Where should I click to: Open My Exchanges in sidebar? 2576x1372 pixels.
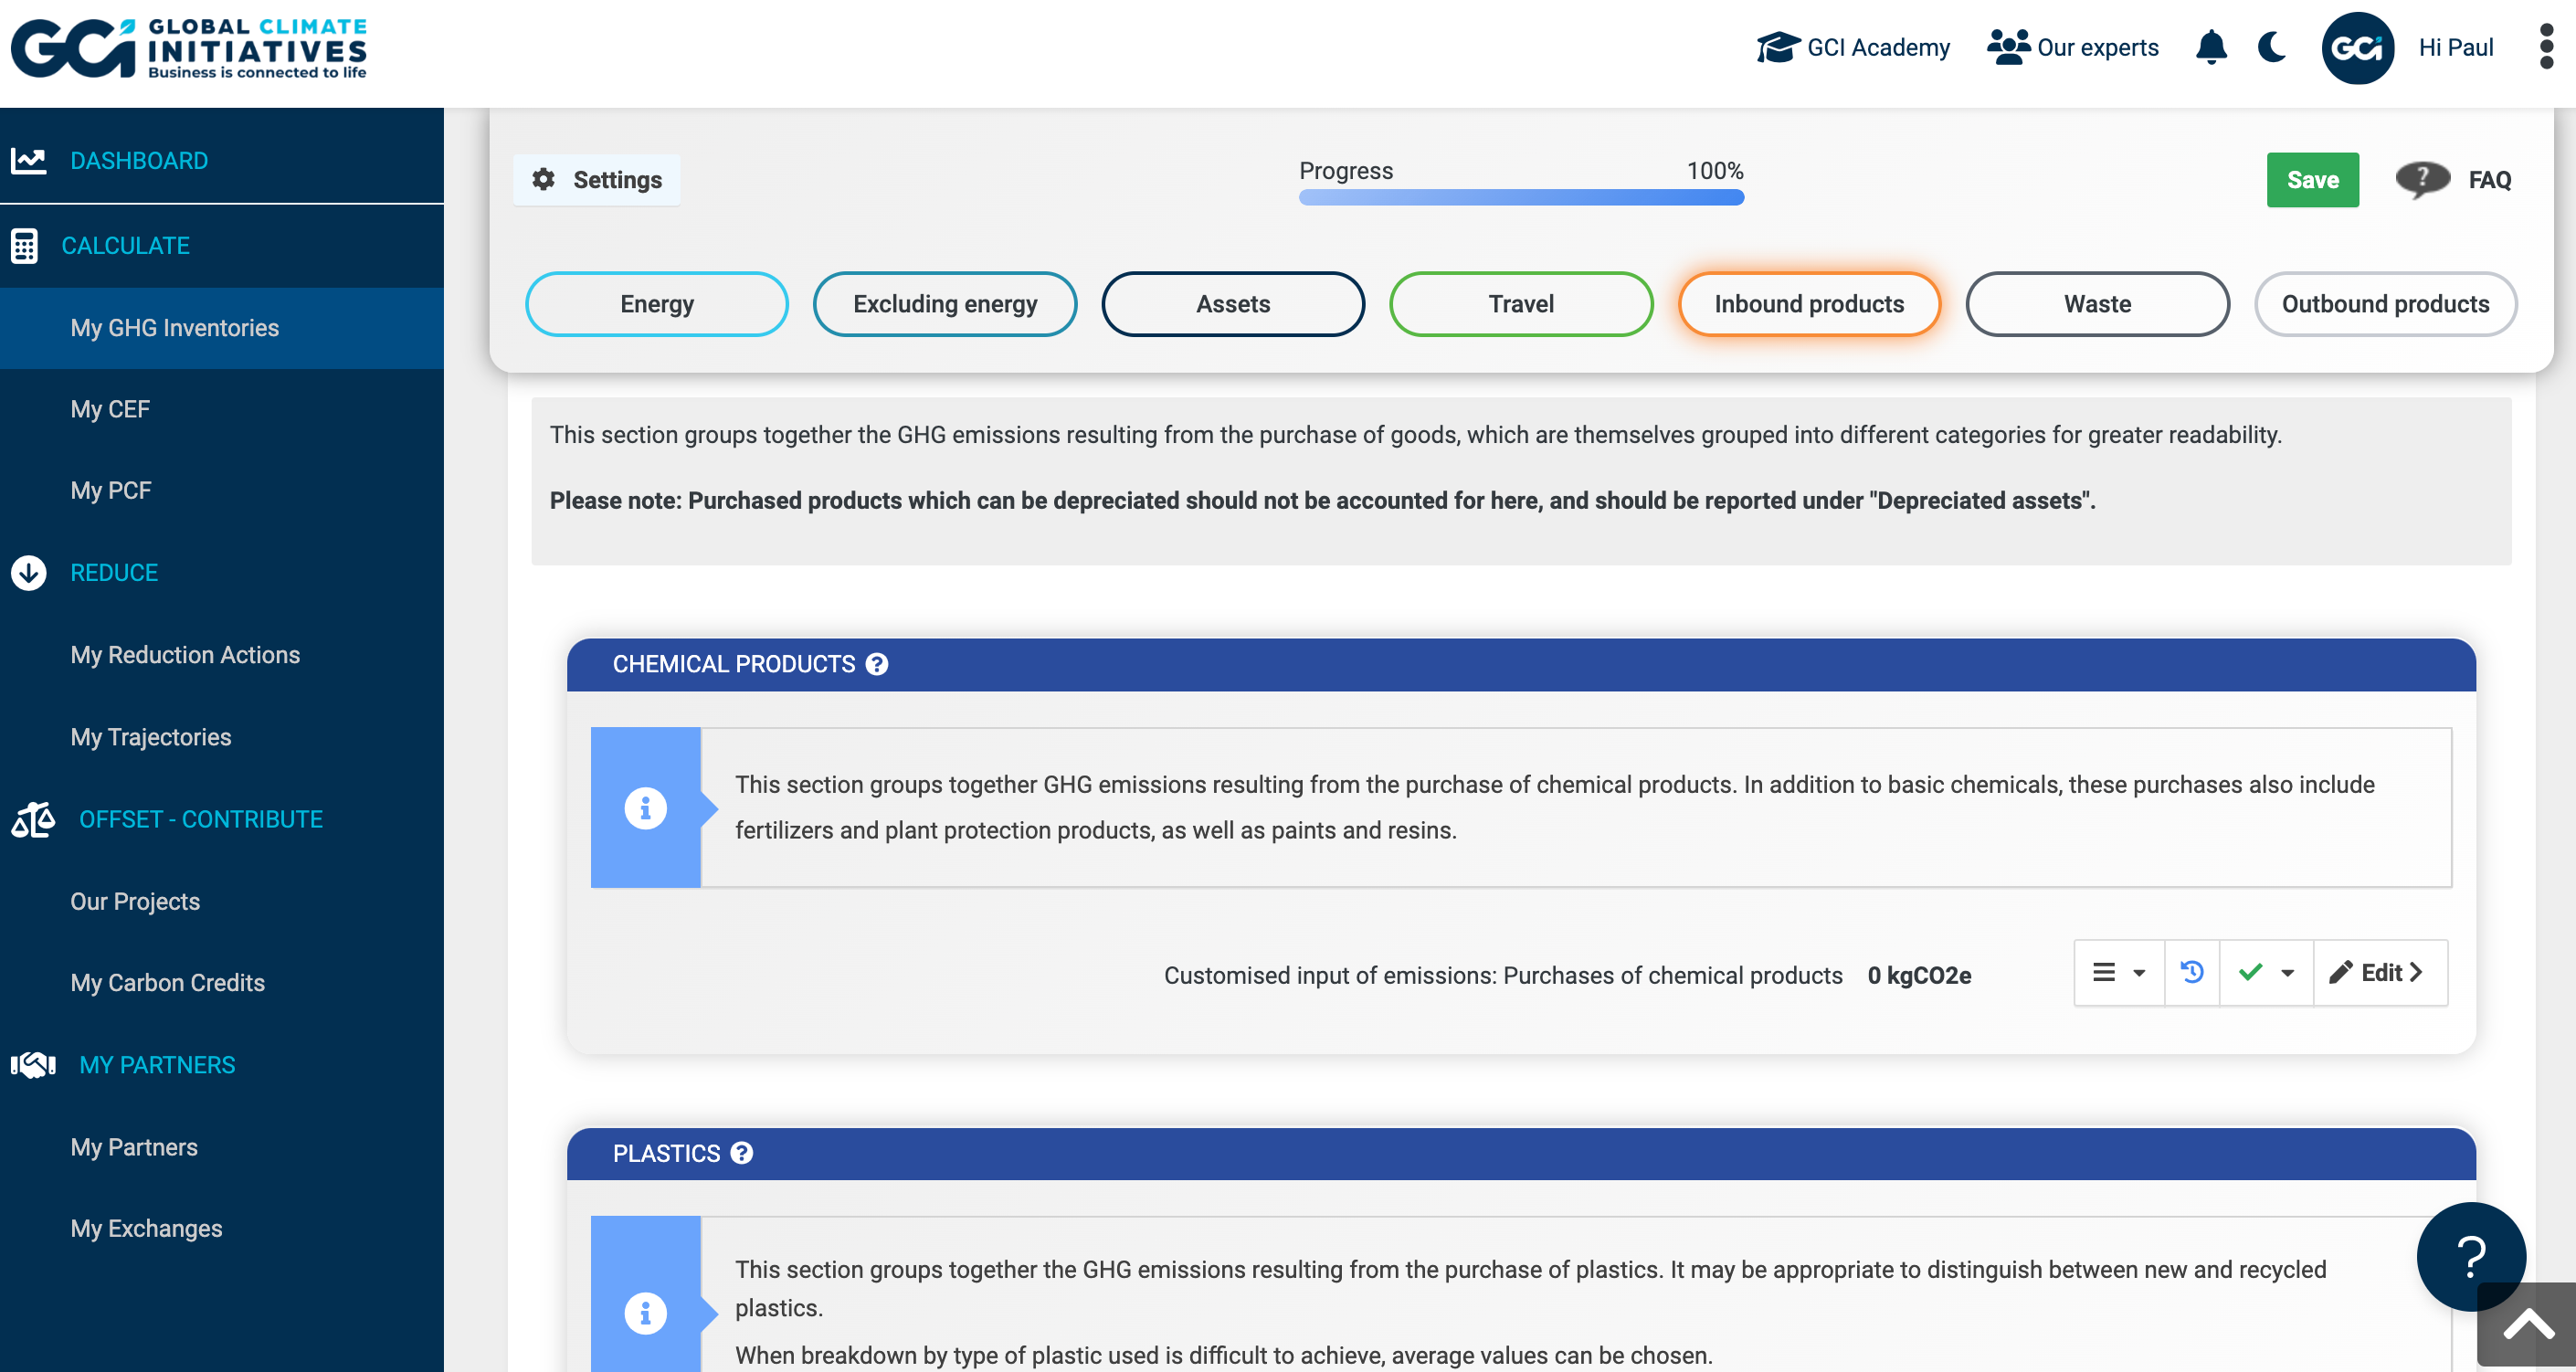point(146,1229)
